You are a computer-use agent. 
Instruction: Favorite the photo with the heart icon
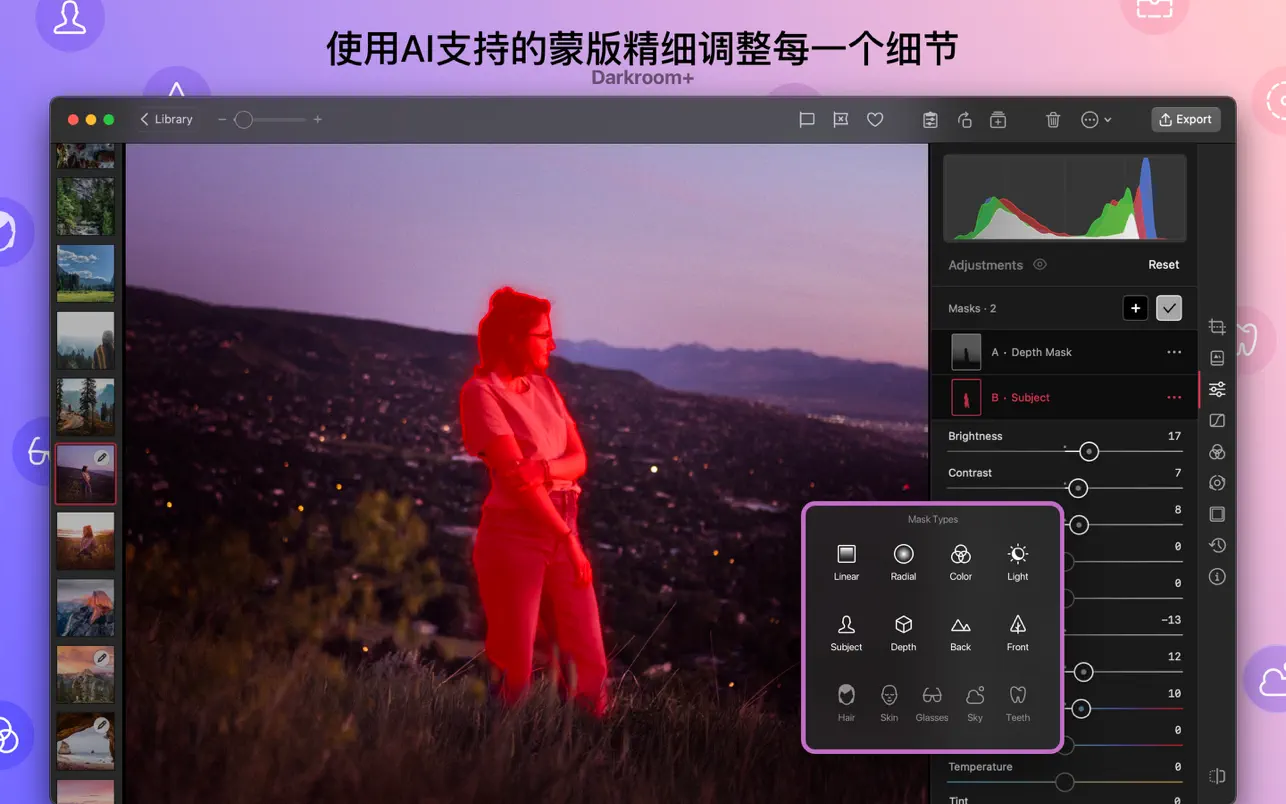pos(874,119)
